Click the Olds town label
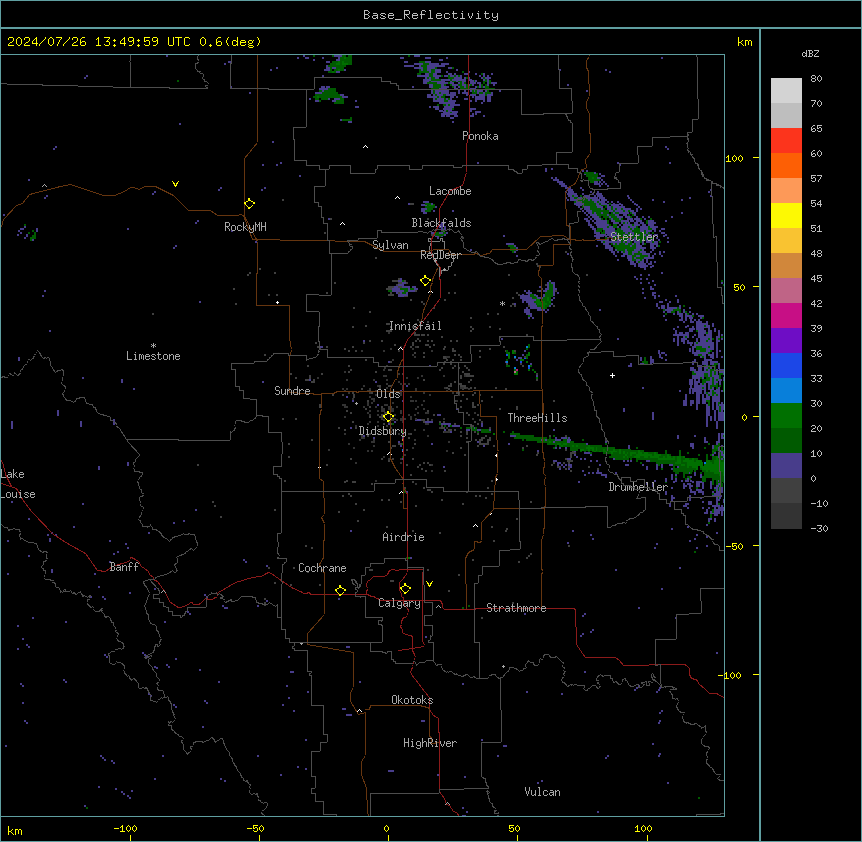The width and height of the screenshot is (862, 842). click(388, 394)
